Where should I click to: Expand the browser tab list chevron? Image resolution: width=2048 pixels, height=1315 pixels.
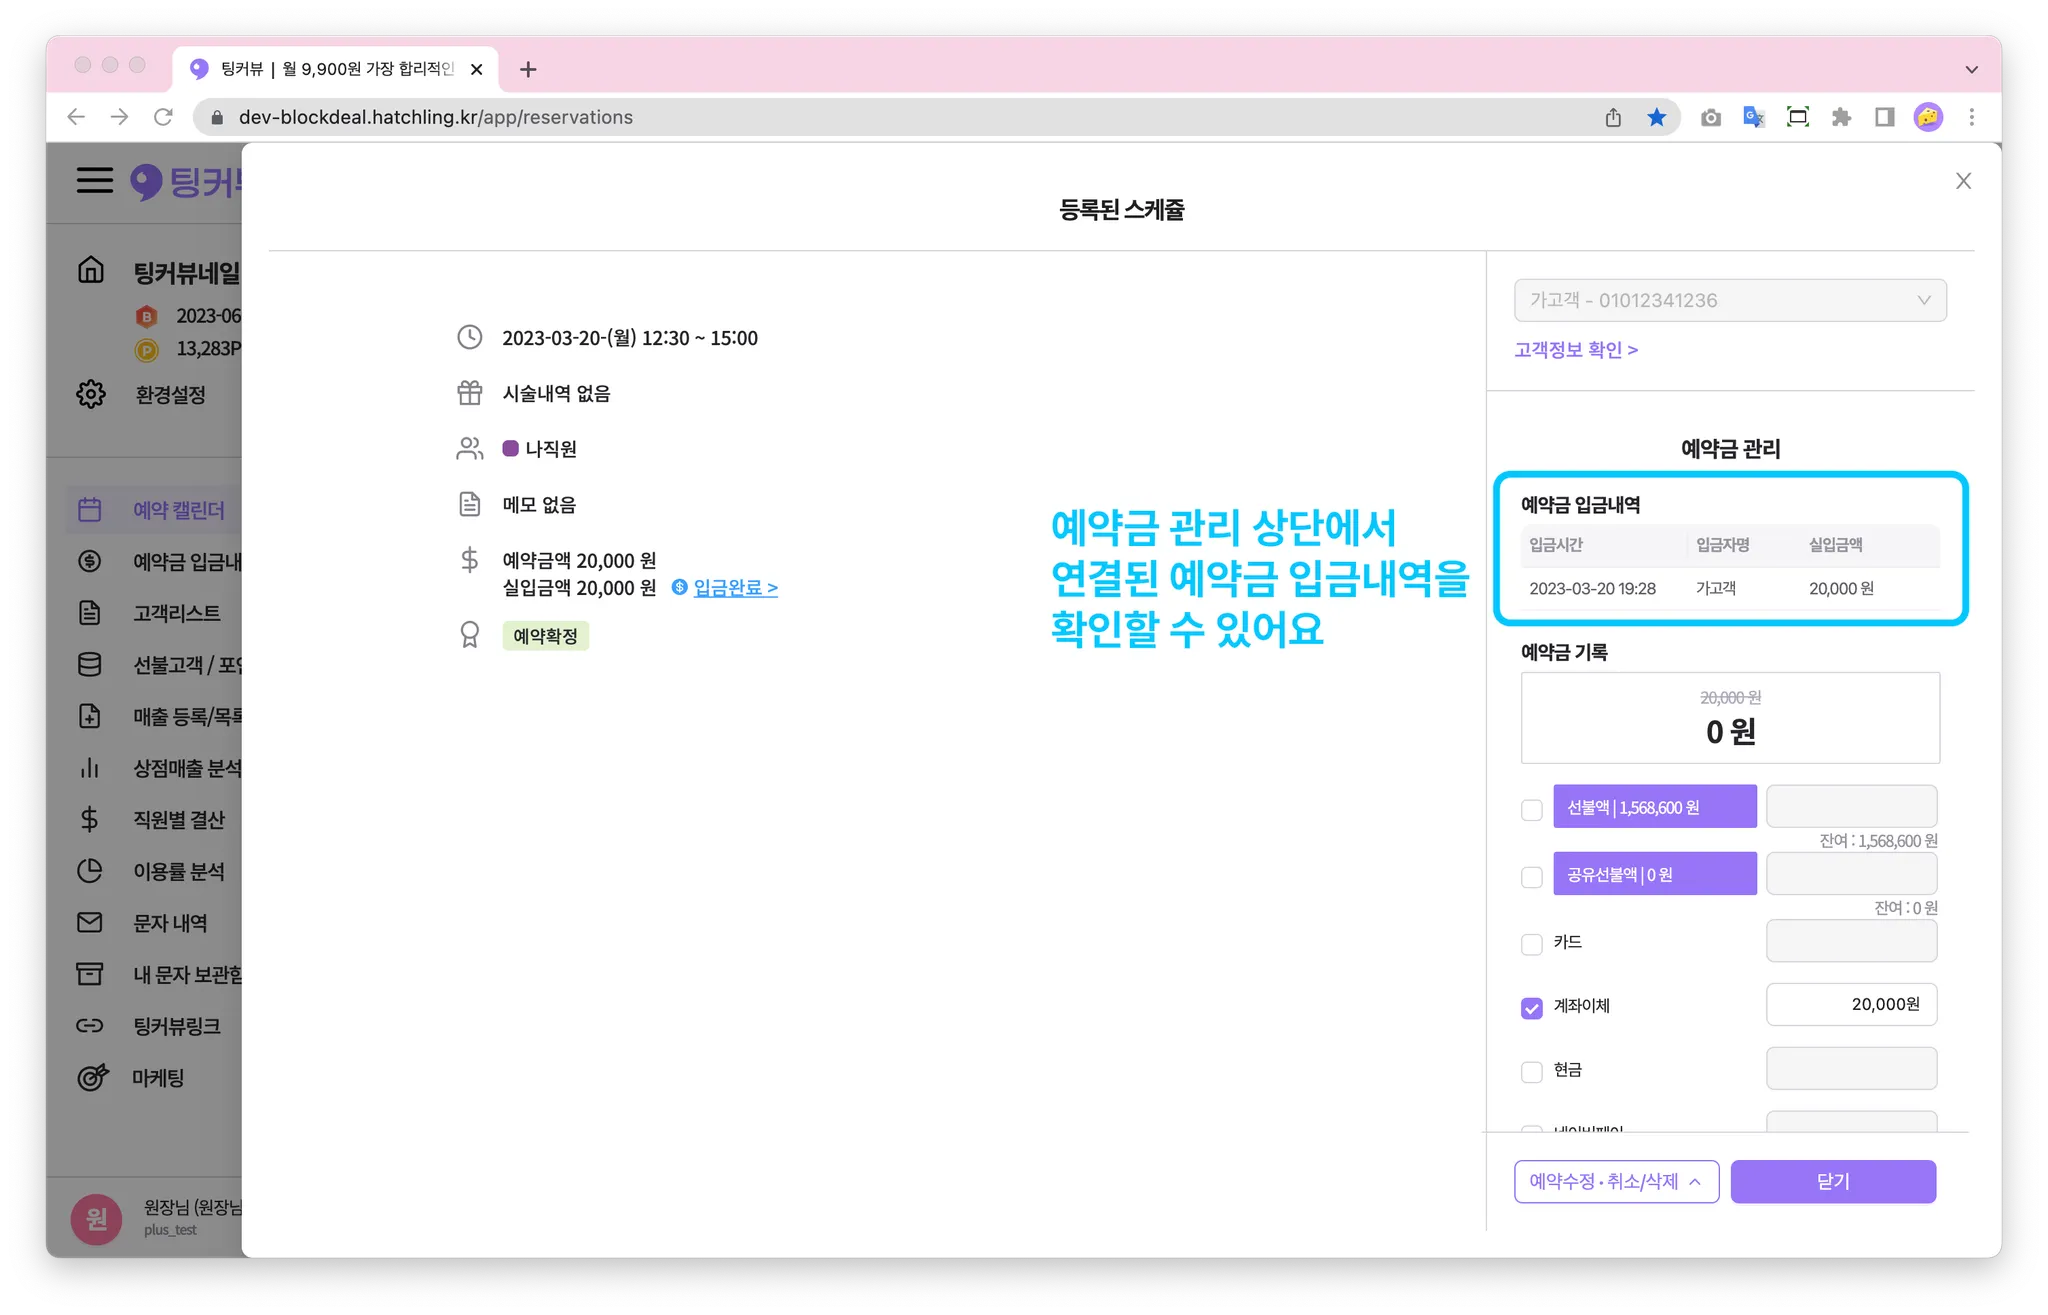pos(1971,70)
